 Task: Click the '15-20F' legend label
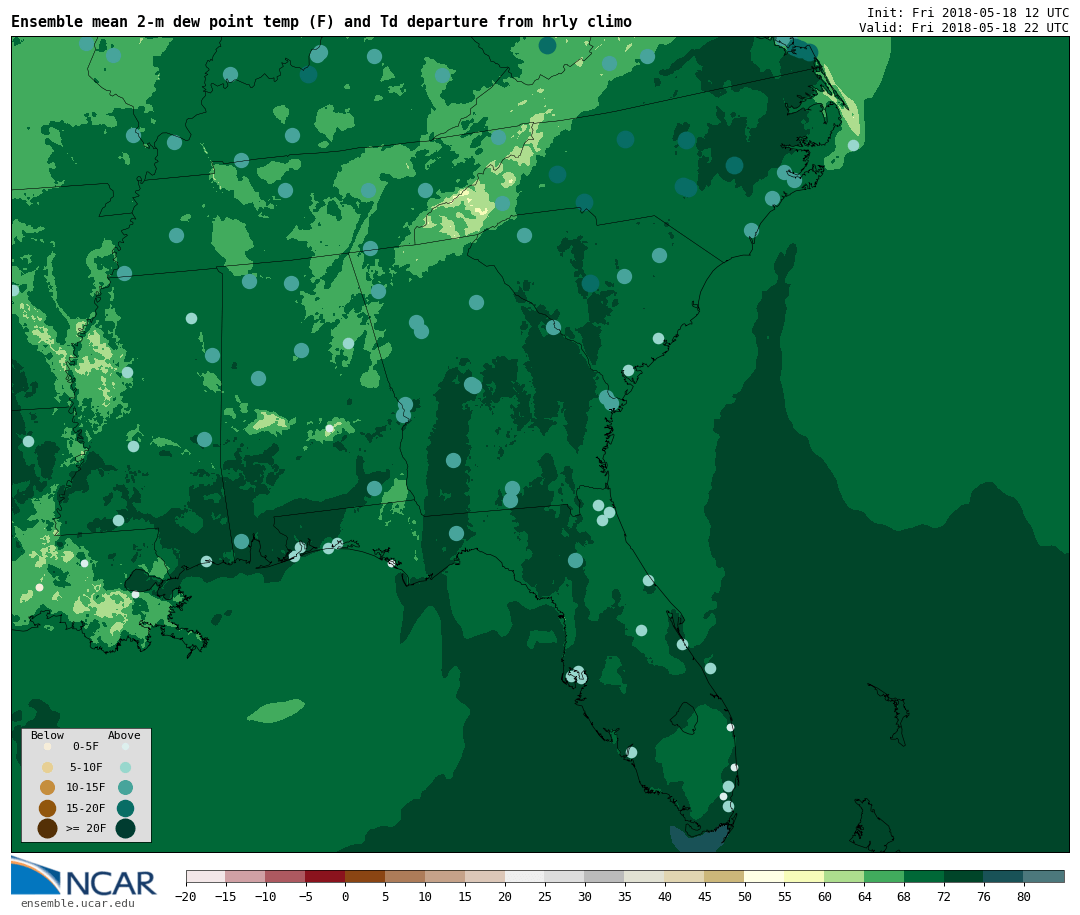pyautogui.click(x=86, y=808)
